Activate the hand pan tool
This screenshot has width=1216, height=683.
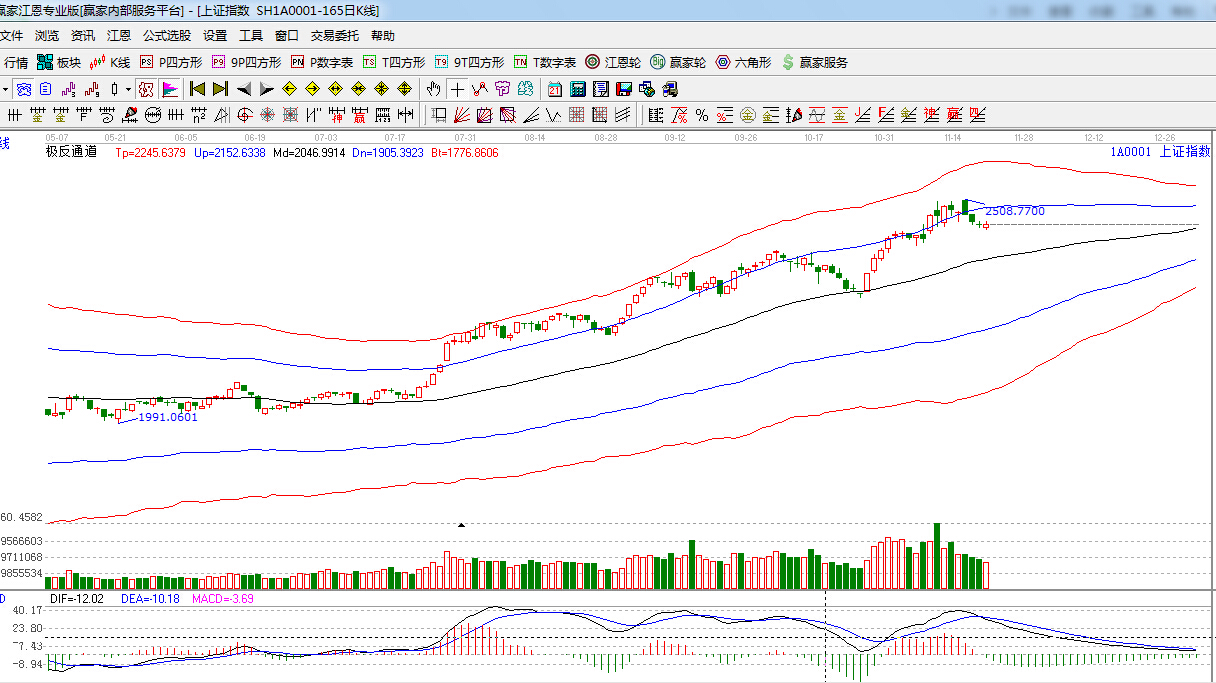tap(434, 88)
